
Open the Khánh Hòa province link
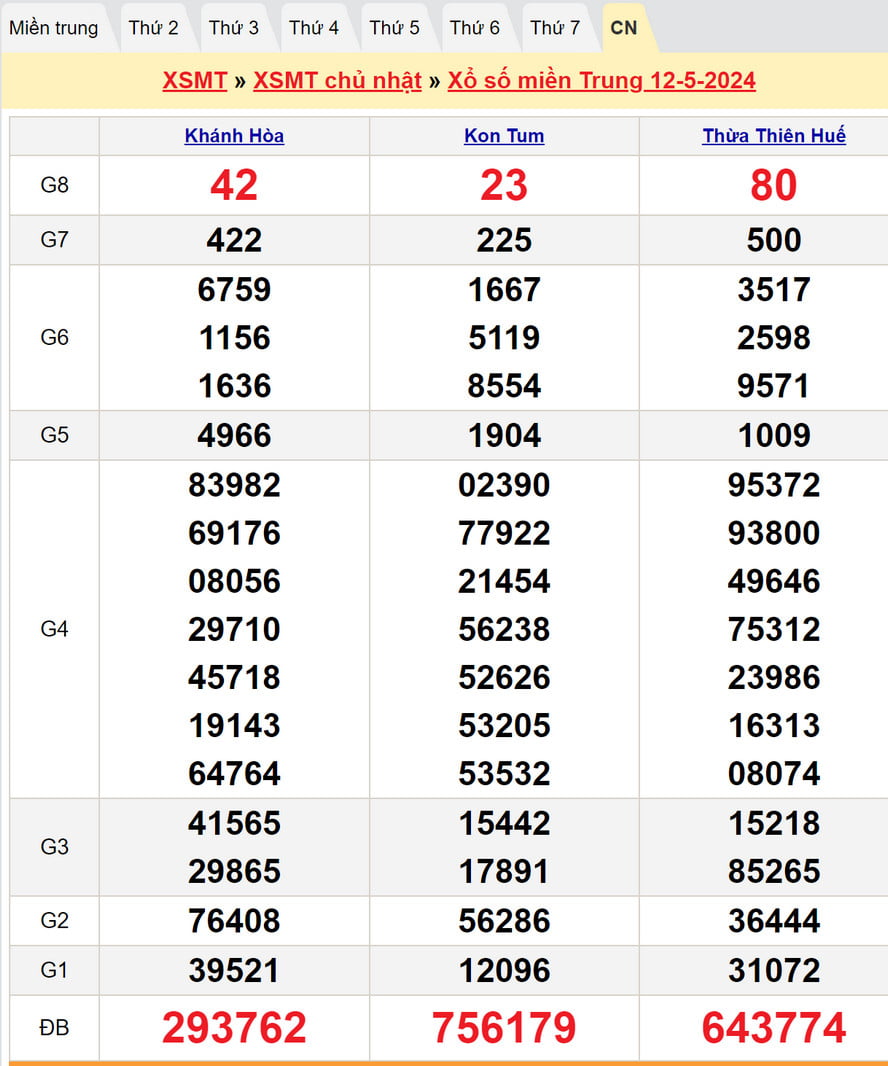point(234,136)
